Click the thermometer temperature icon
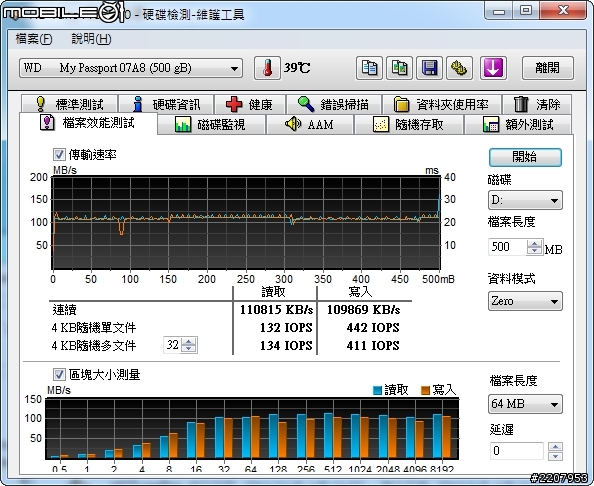 [267, 68]
